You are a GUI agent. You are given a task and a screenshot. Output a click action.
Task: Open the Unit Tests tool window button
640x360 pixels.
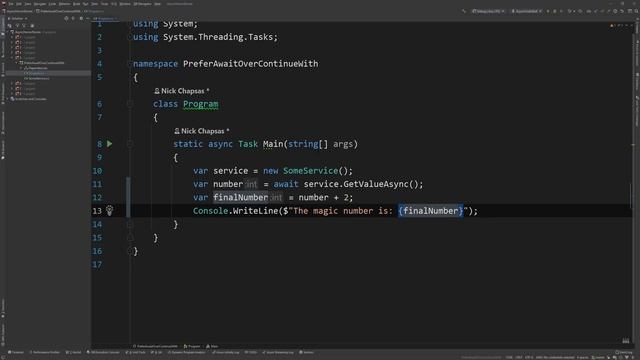coord(135,352)
